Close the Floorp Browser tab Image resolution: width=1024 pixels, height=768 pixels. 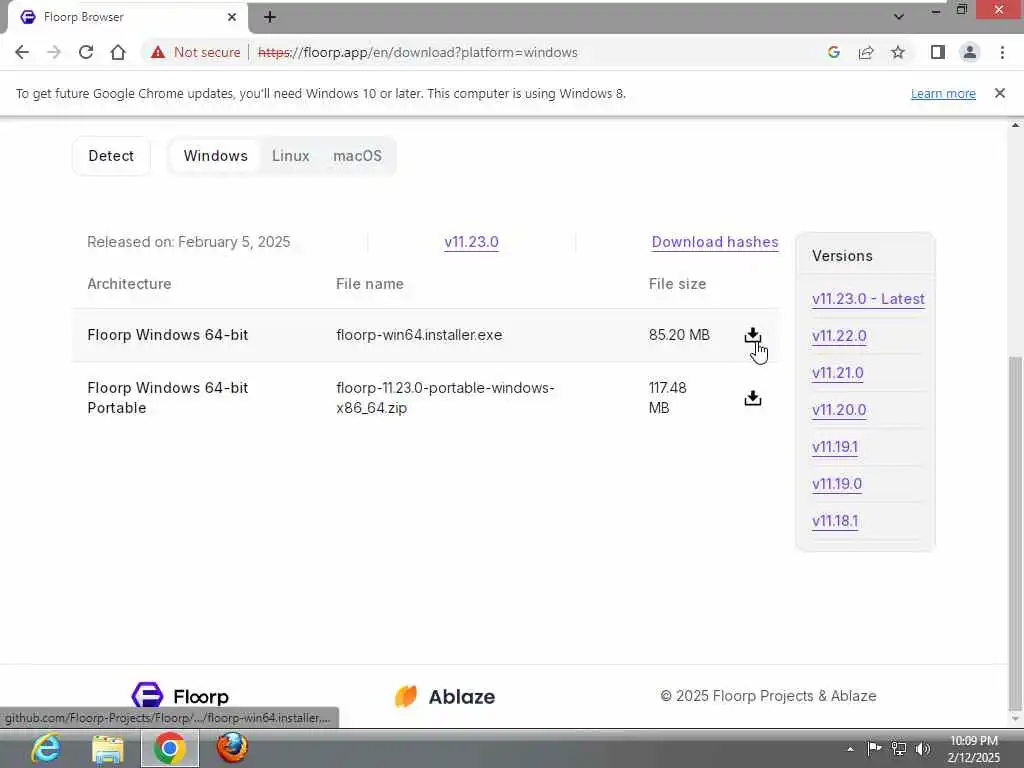232,17
